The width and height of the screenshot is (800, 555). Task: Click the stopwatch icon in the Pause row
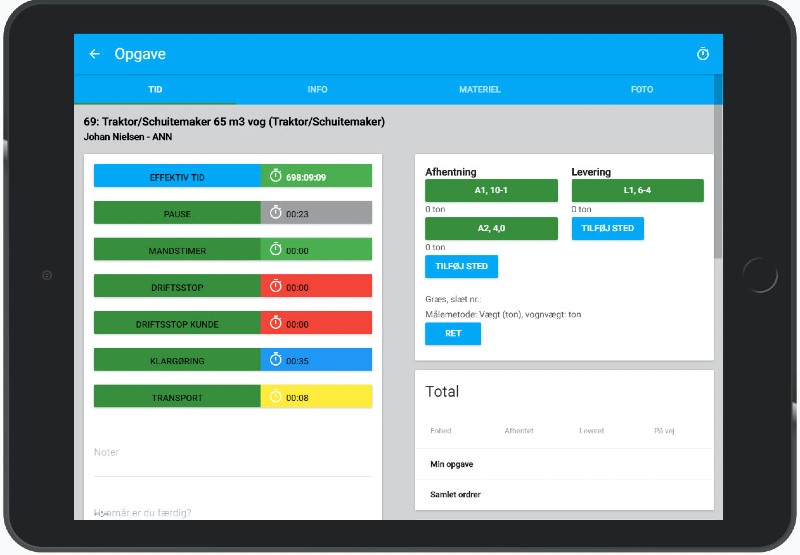pos(276,214)
